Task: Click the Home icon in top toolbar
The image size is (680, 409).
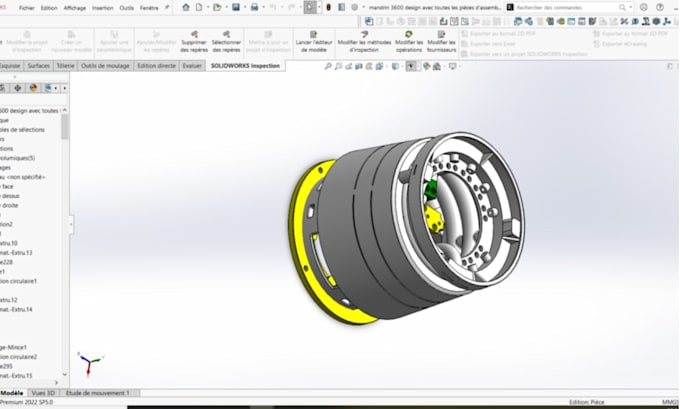Action: pyautogui.click(x=186, y=7)
